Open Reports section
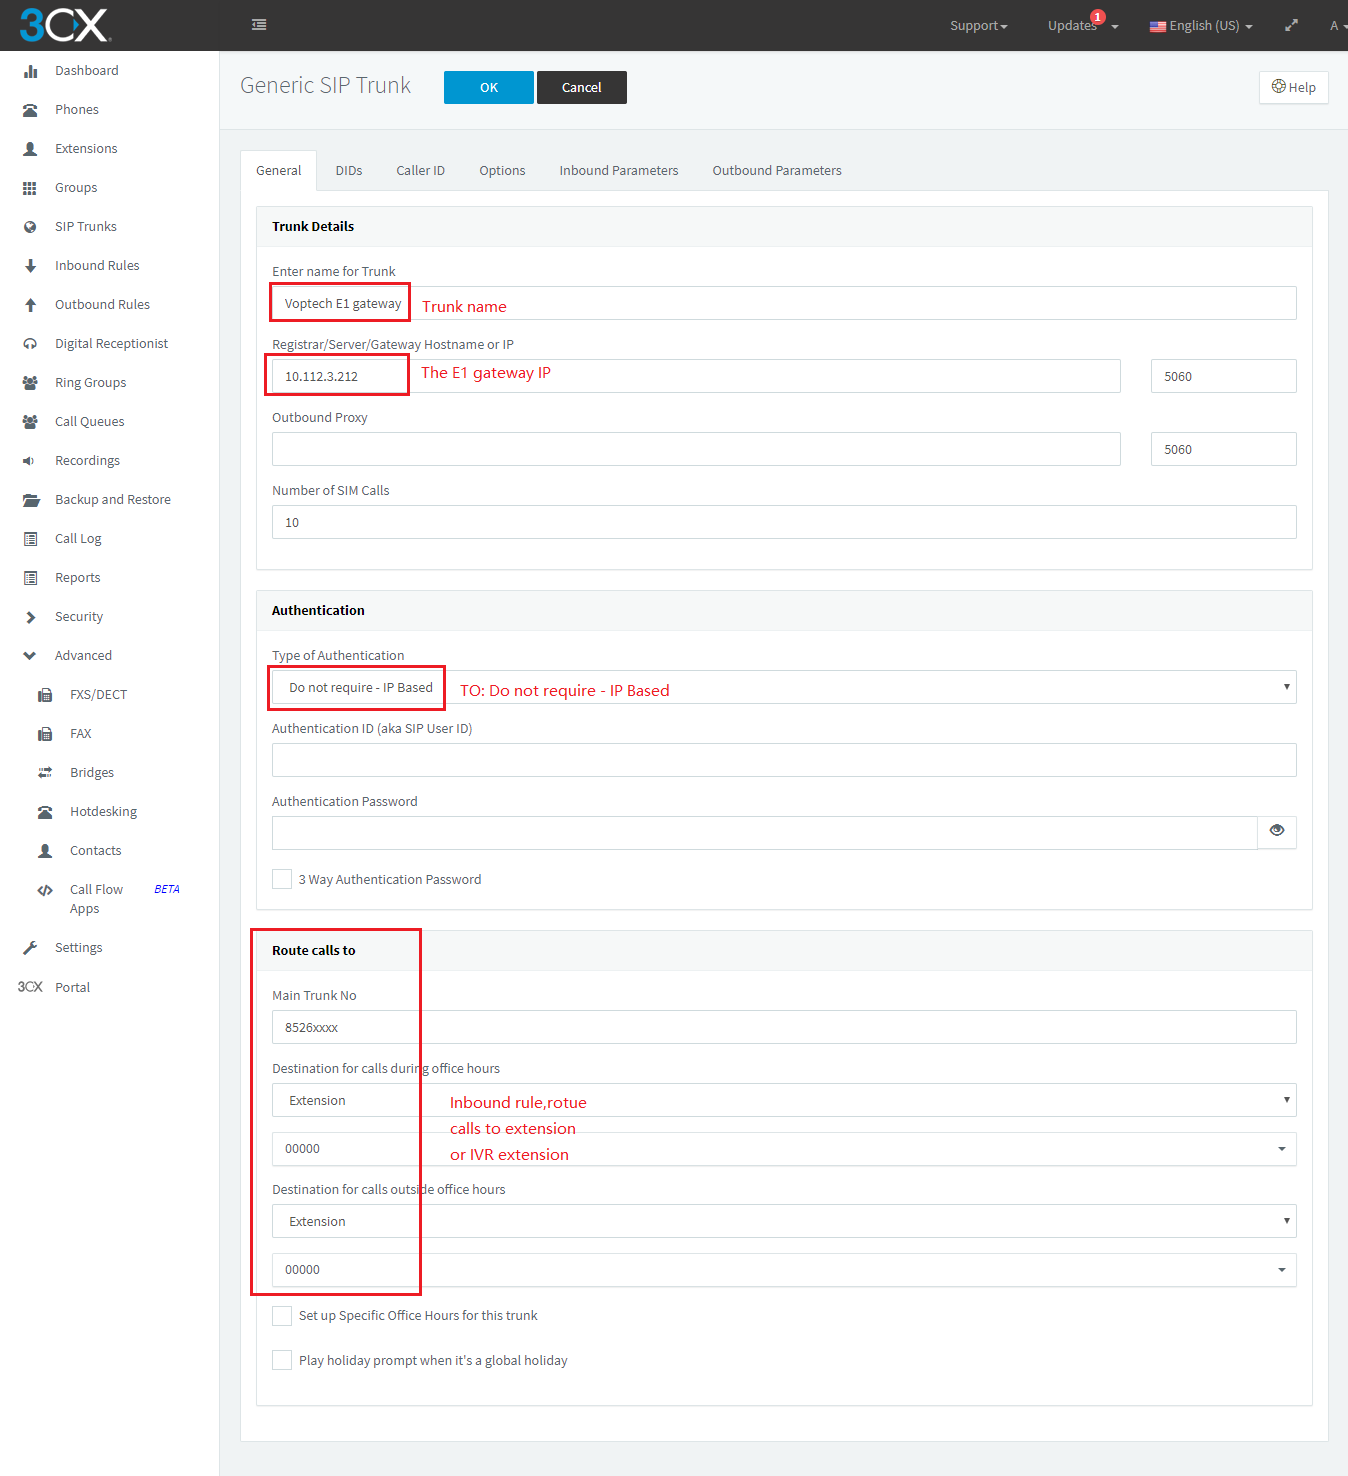 coord(77,578)
